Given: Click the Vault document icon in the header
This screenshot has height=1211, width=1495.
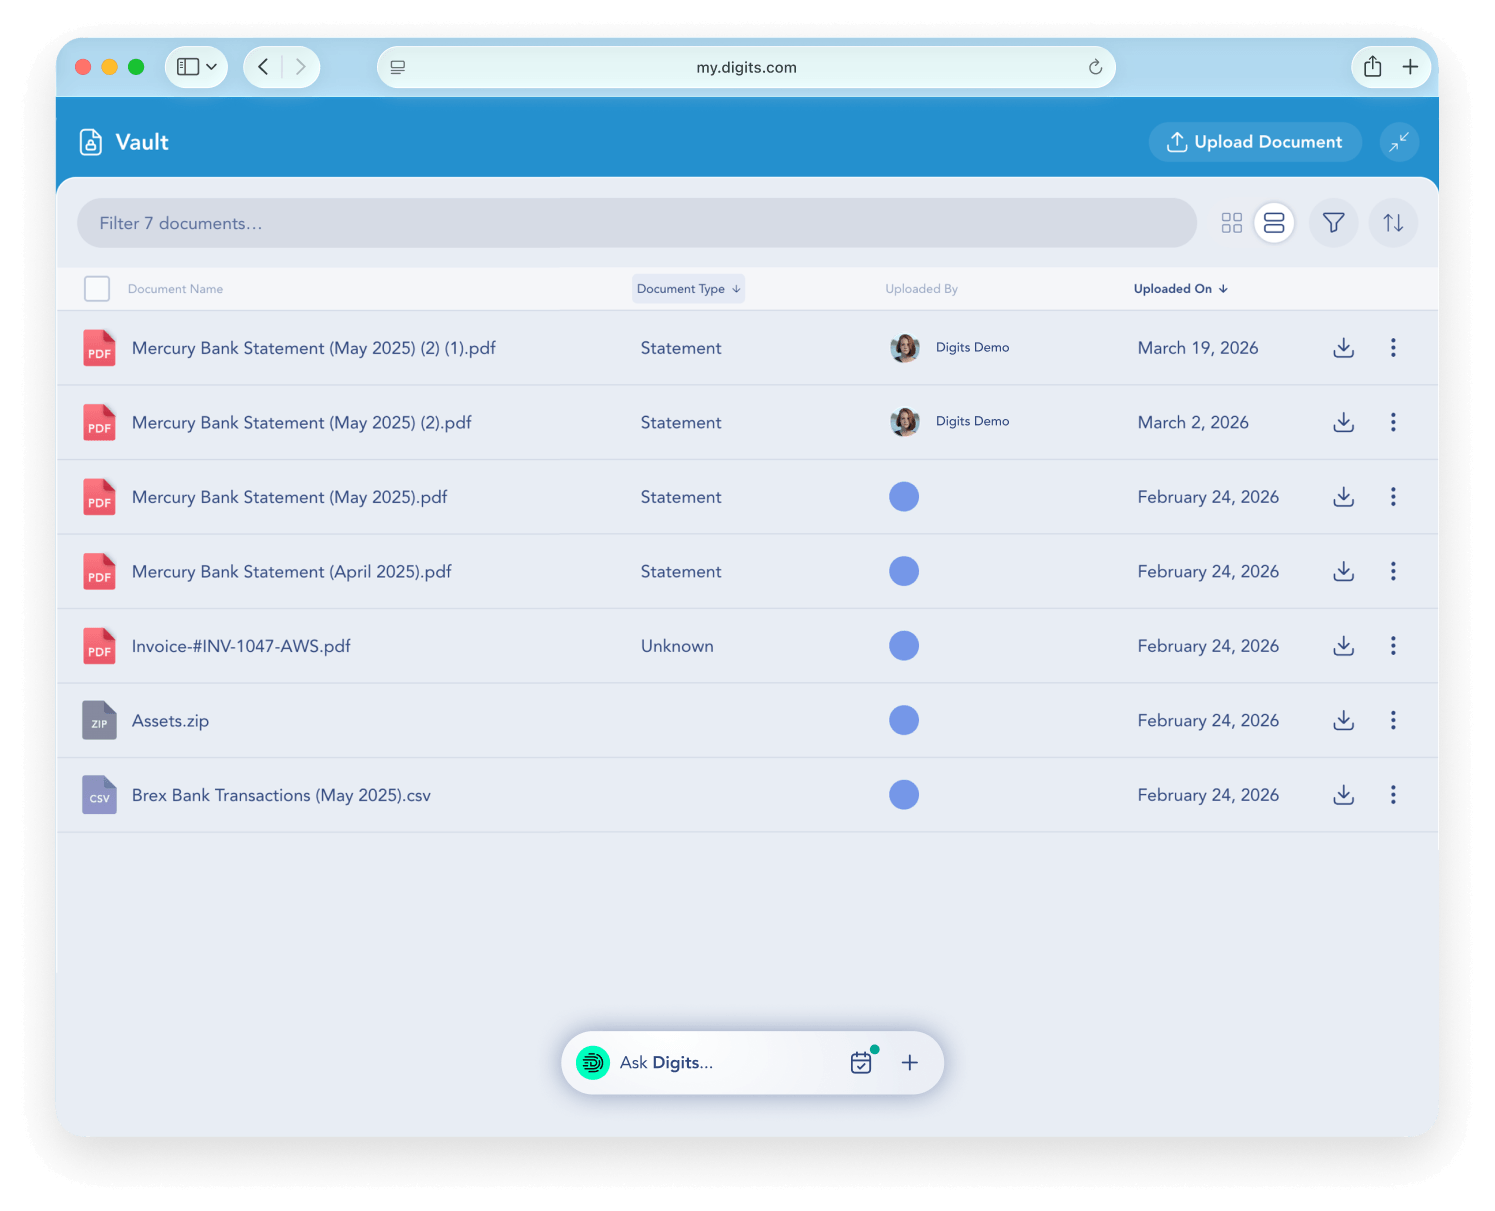Looking at the screenshot, I should [91, 142].
